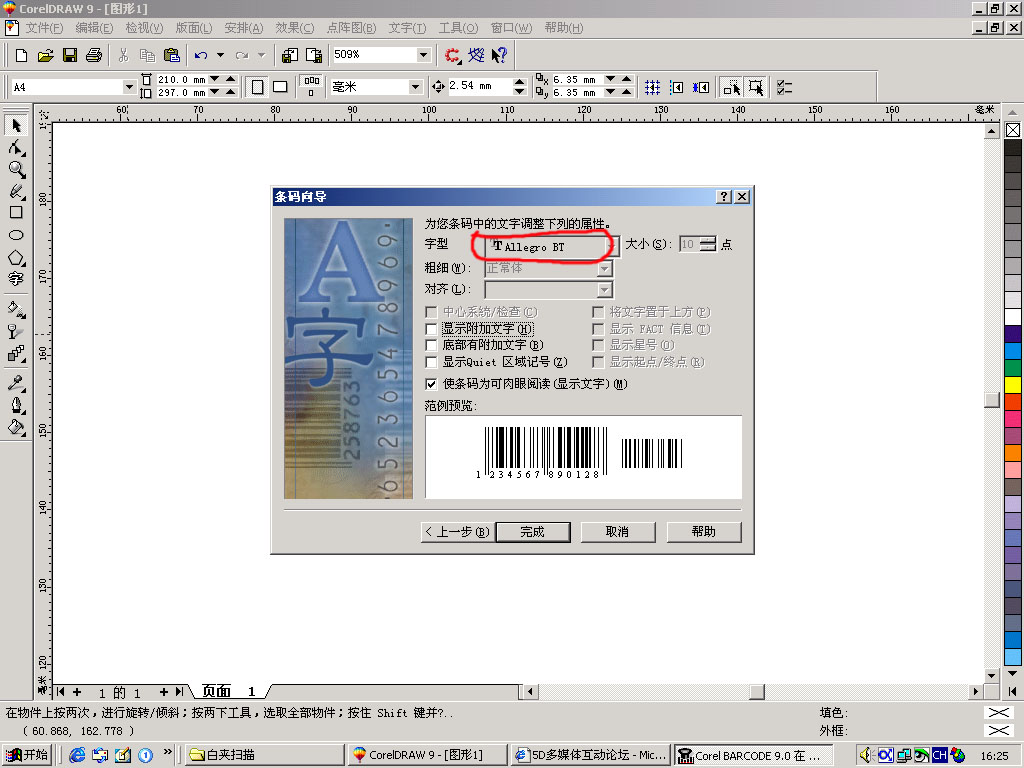Viewport: 1024px width, 768px height.
Task: Toggle snap to grid icon
Action: click(x=652, y=87)
